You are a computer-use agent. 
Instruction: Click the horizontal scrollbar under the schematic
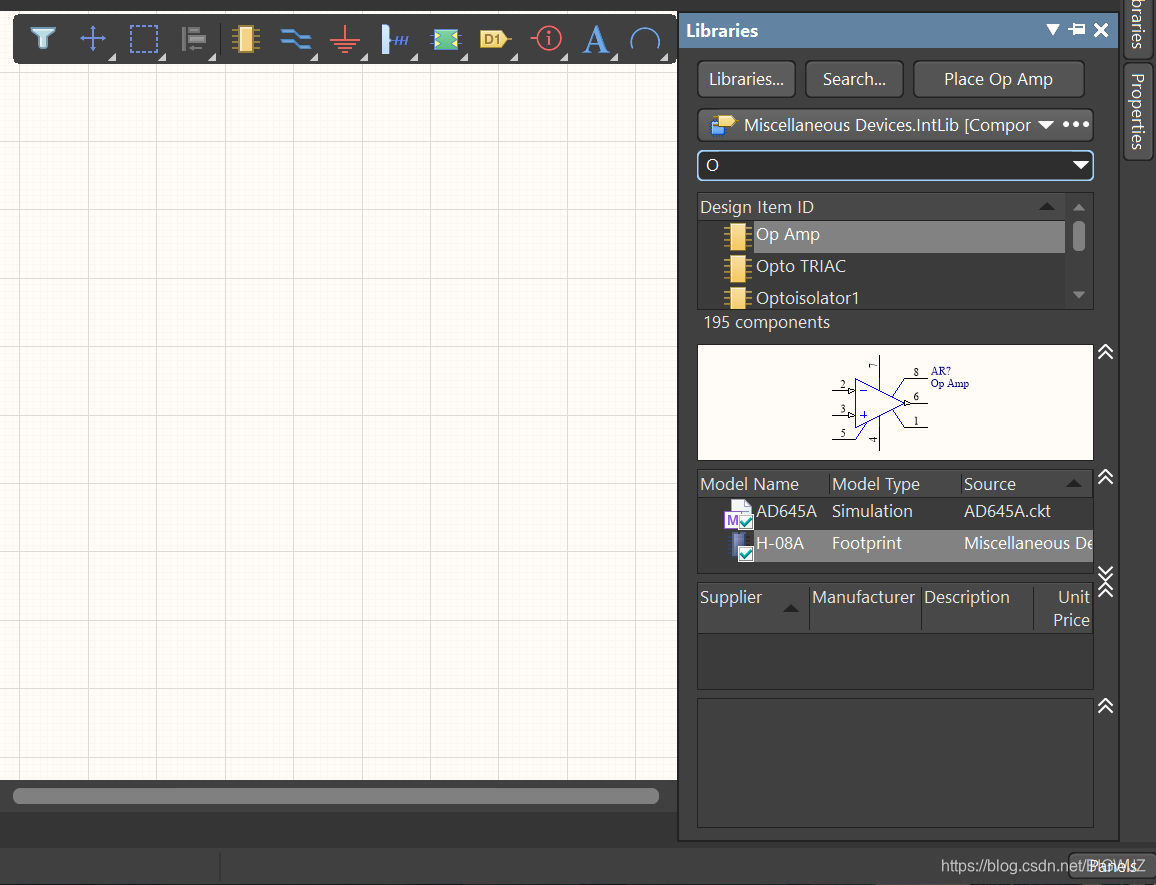pos(335,796)
